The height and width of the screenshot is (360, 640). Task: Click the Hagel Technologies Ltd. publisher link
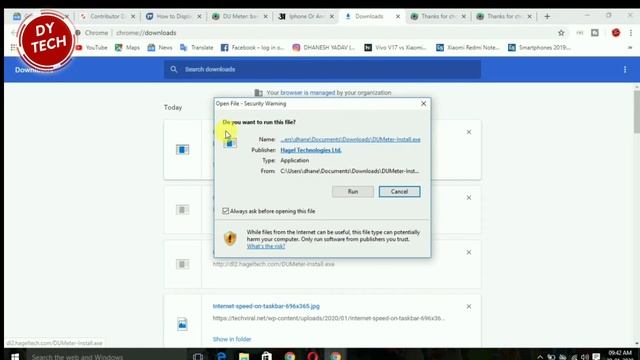pos(311,150)
